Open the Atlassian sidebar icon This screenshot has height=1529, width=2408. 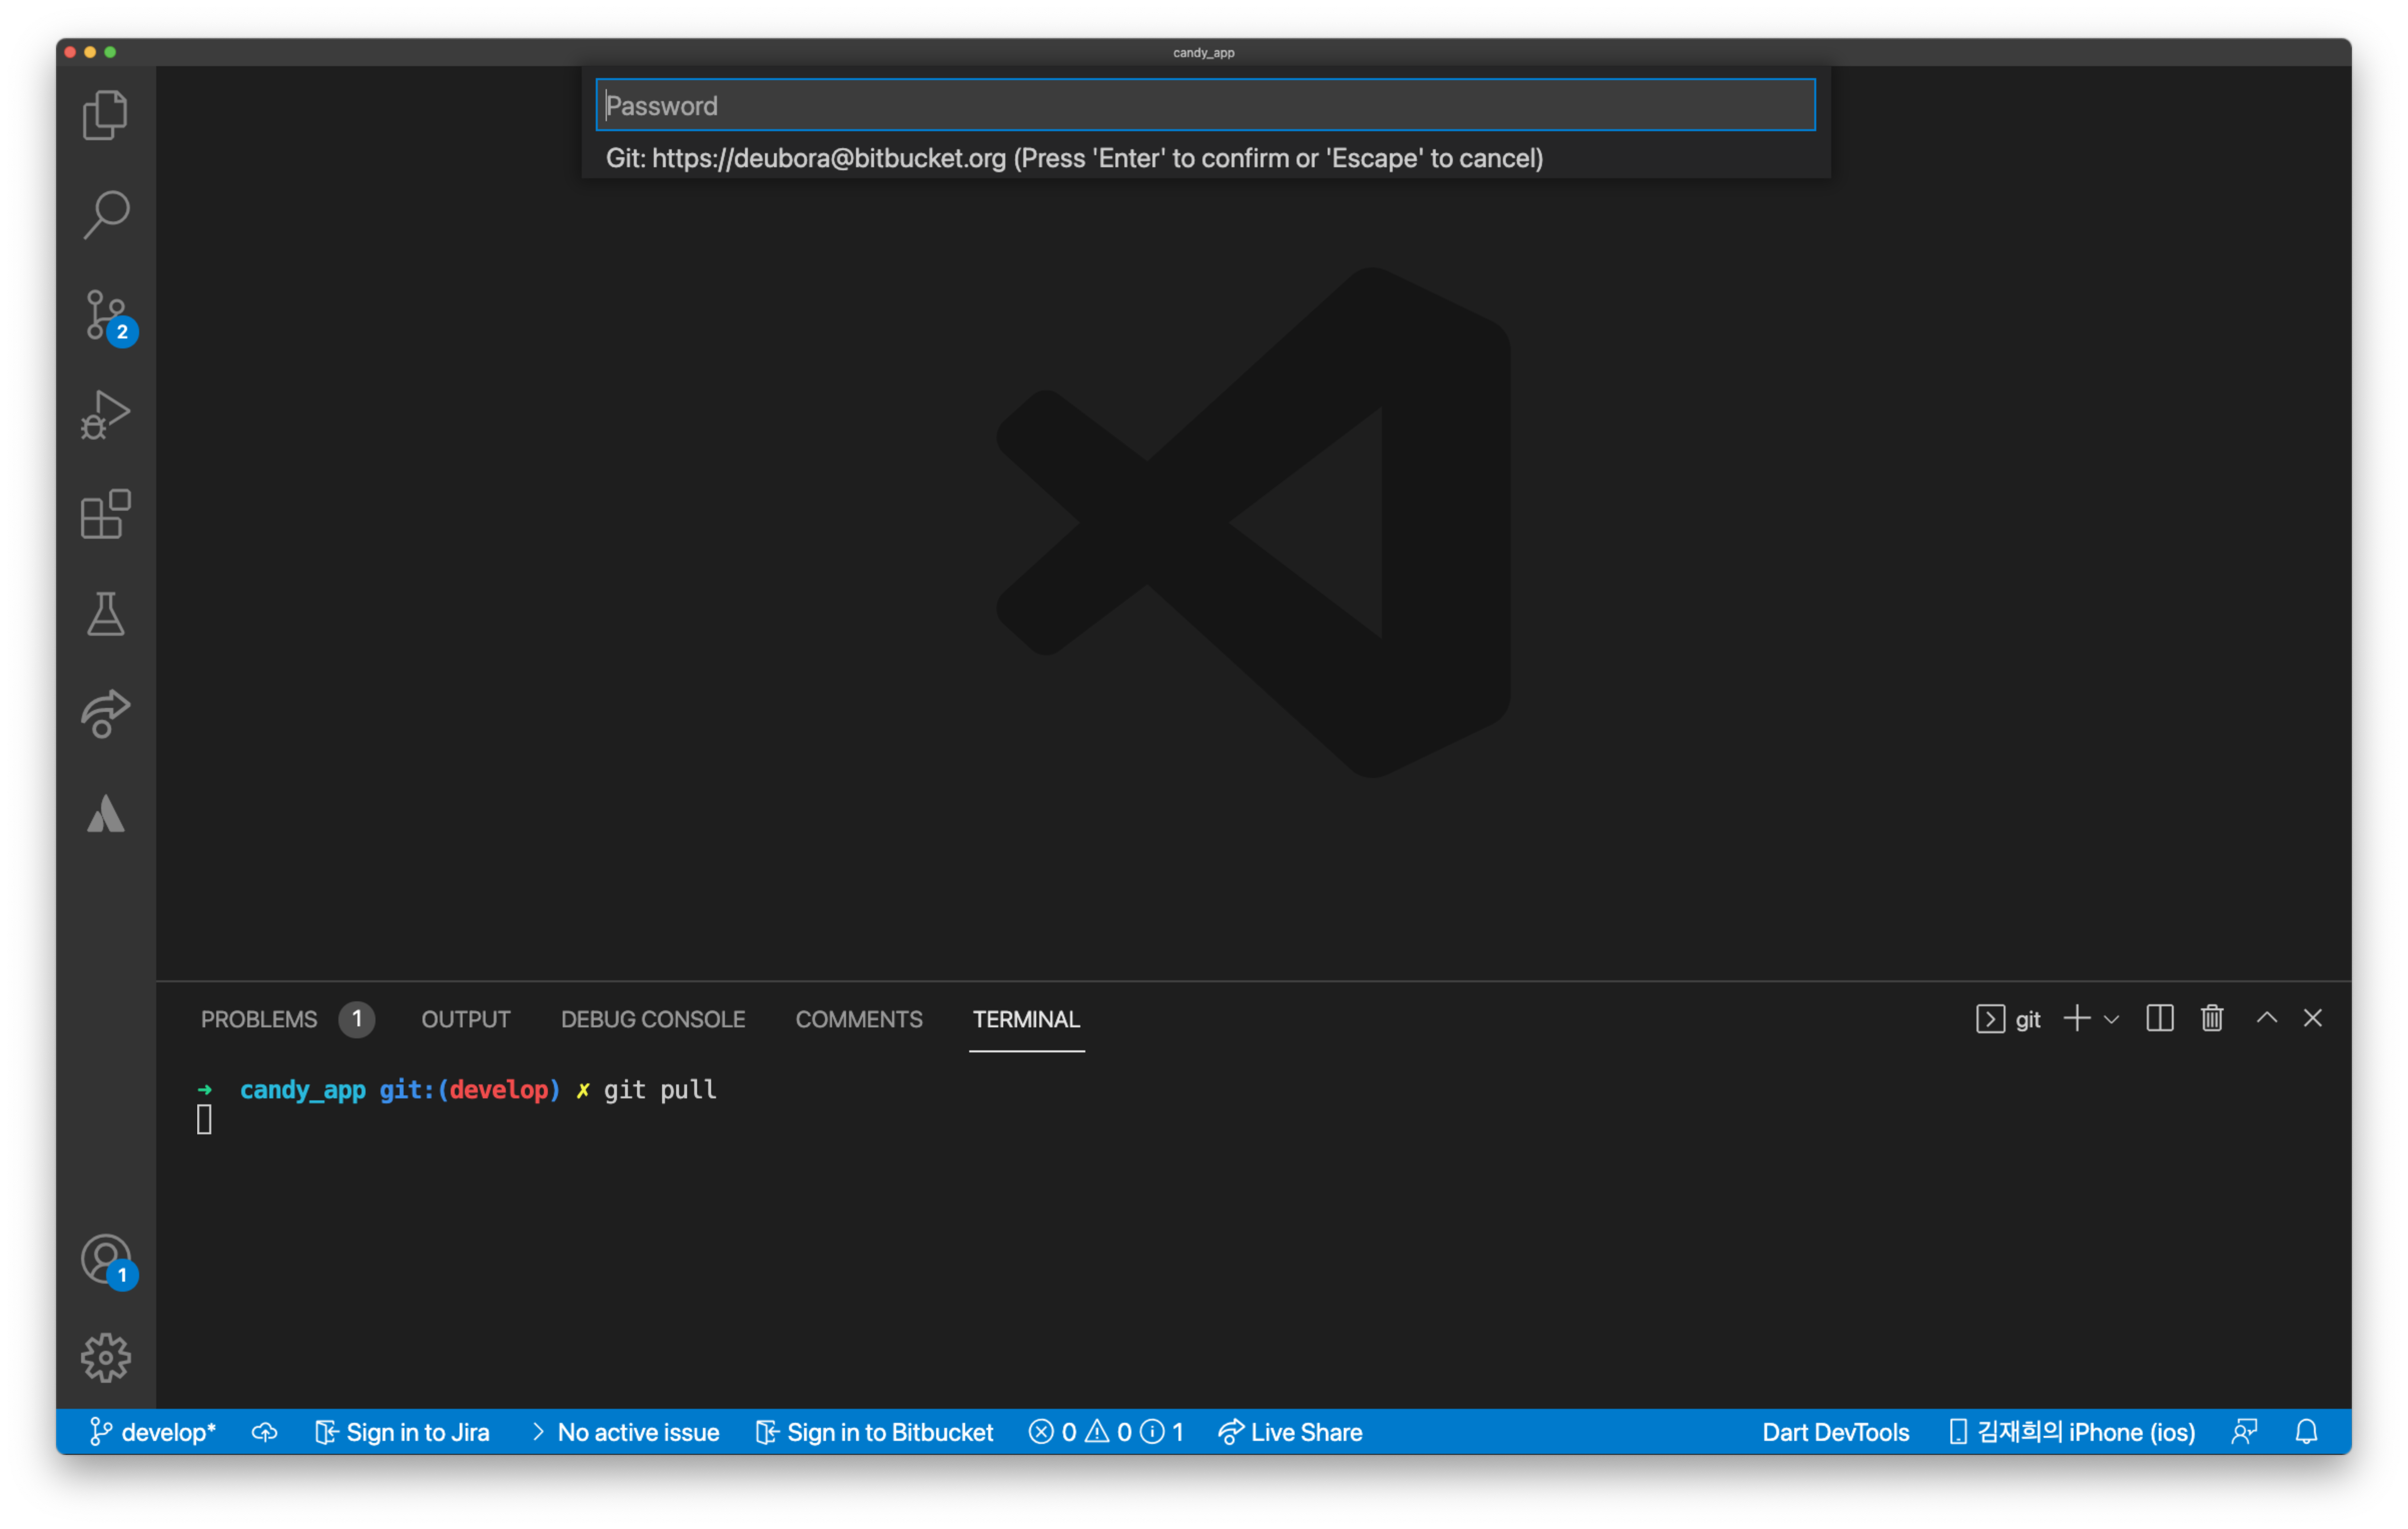pyautogui.click(x=105, y=814)
